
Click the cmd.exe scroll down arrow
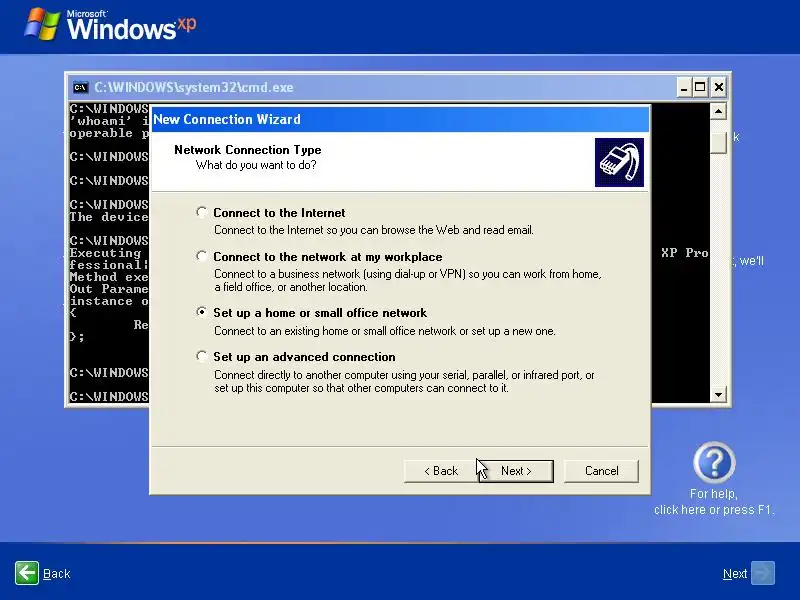[x=718, y=394]
